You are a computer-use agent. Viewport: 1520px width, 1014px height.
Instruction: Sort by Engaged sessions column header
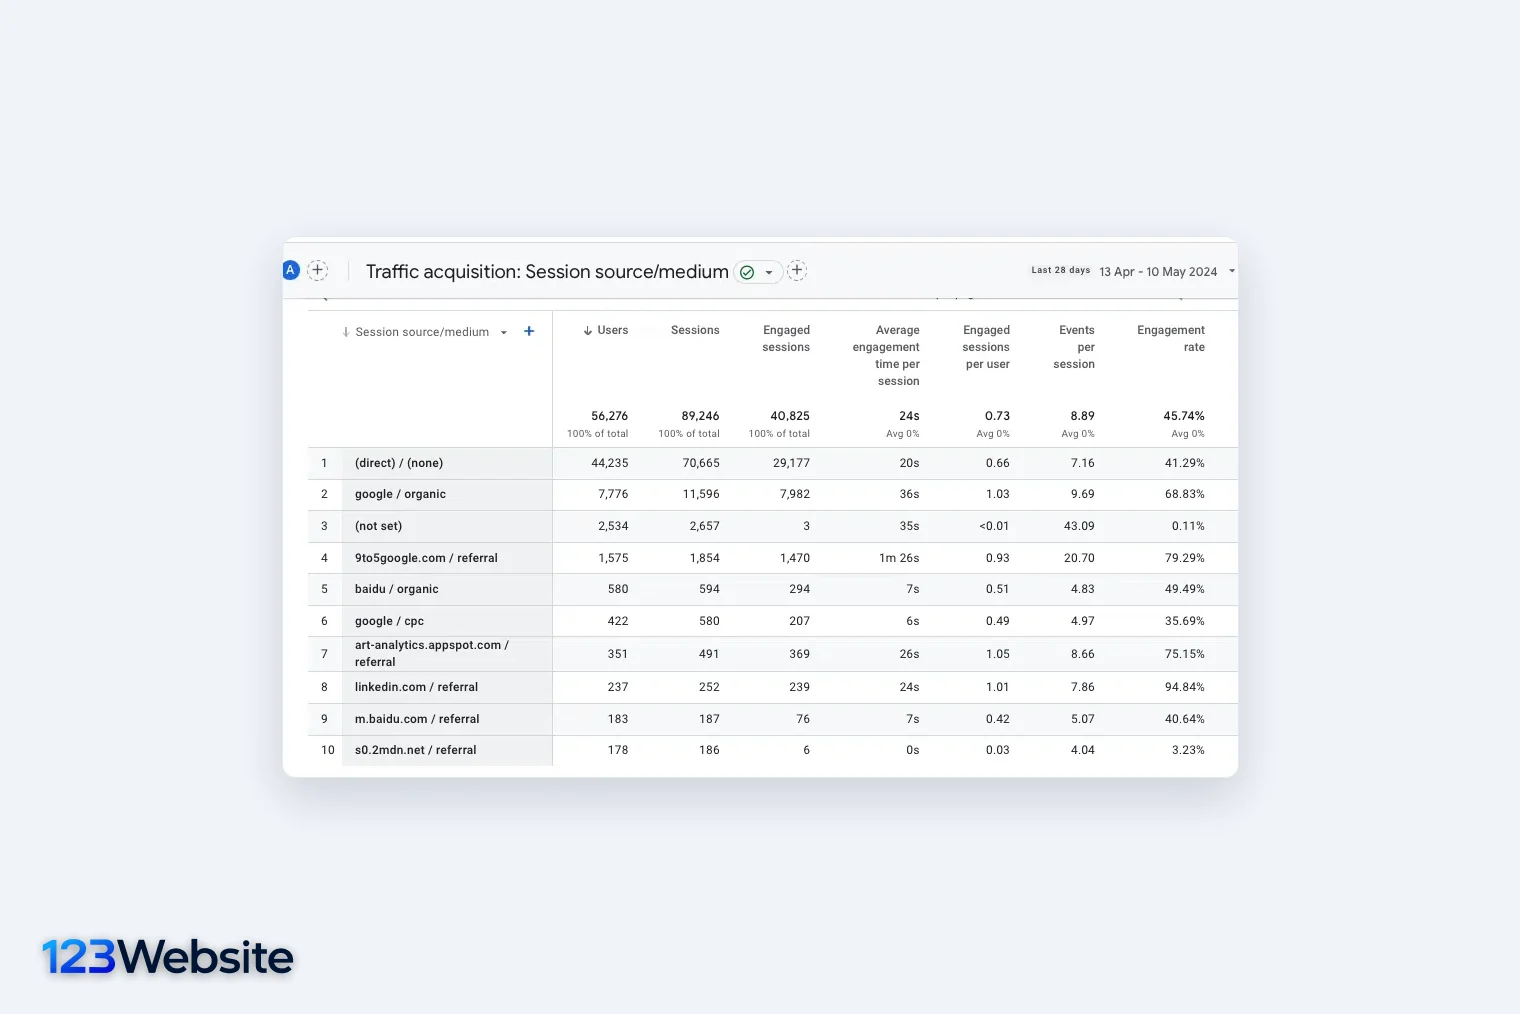point(786,338)
